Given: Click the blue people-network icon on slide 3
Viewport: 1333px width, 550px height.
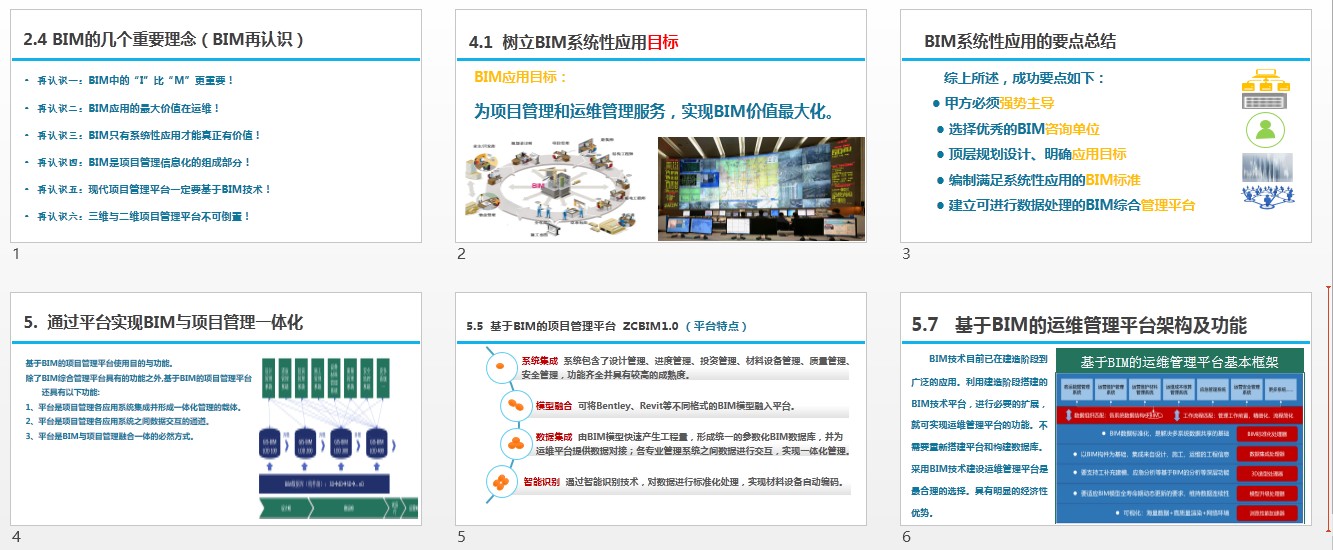Looking at the screenshot, I should (1267, 196).
